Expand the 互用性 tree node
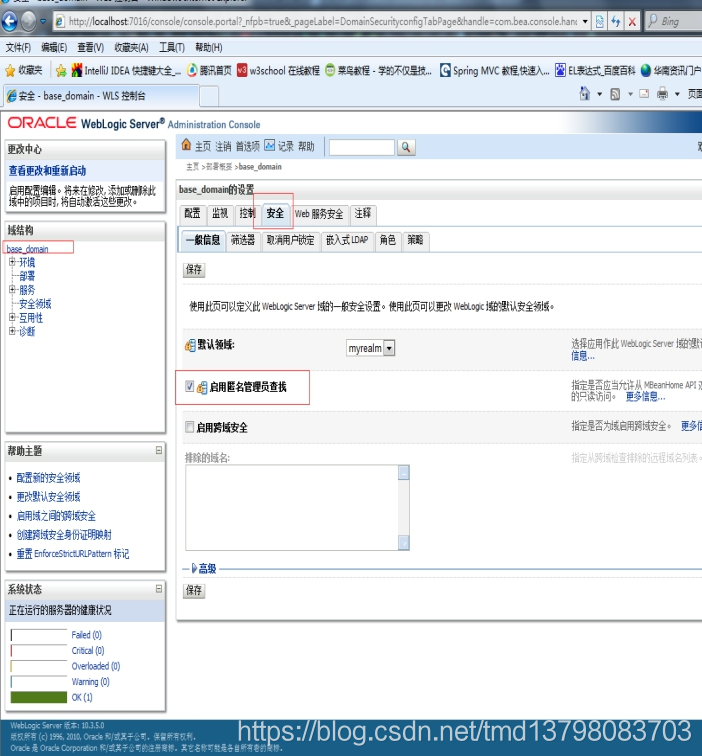Image resolution: width=702 pixels, height=756 pixels. click(x=13, y=317)
